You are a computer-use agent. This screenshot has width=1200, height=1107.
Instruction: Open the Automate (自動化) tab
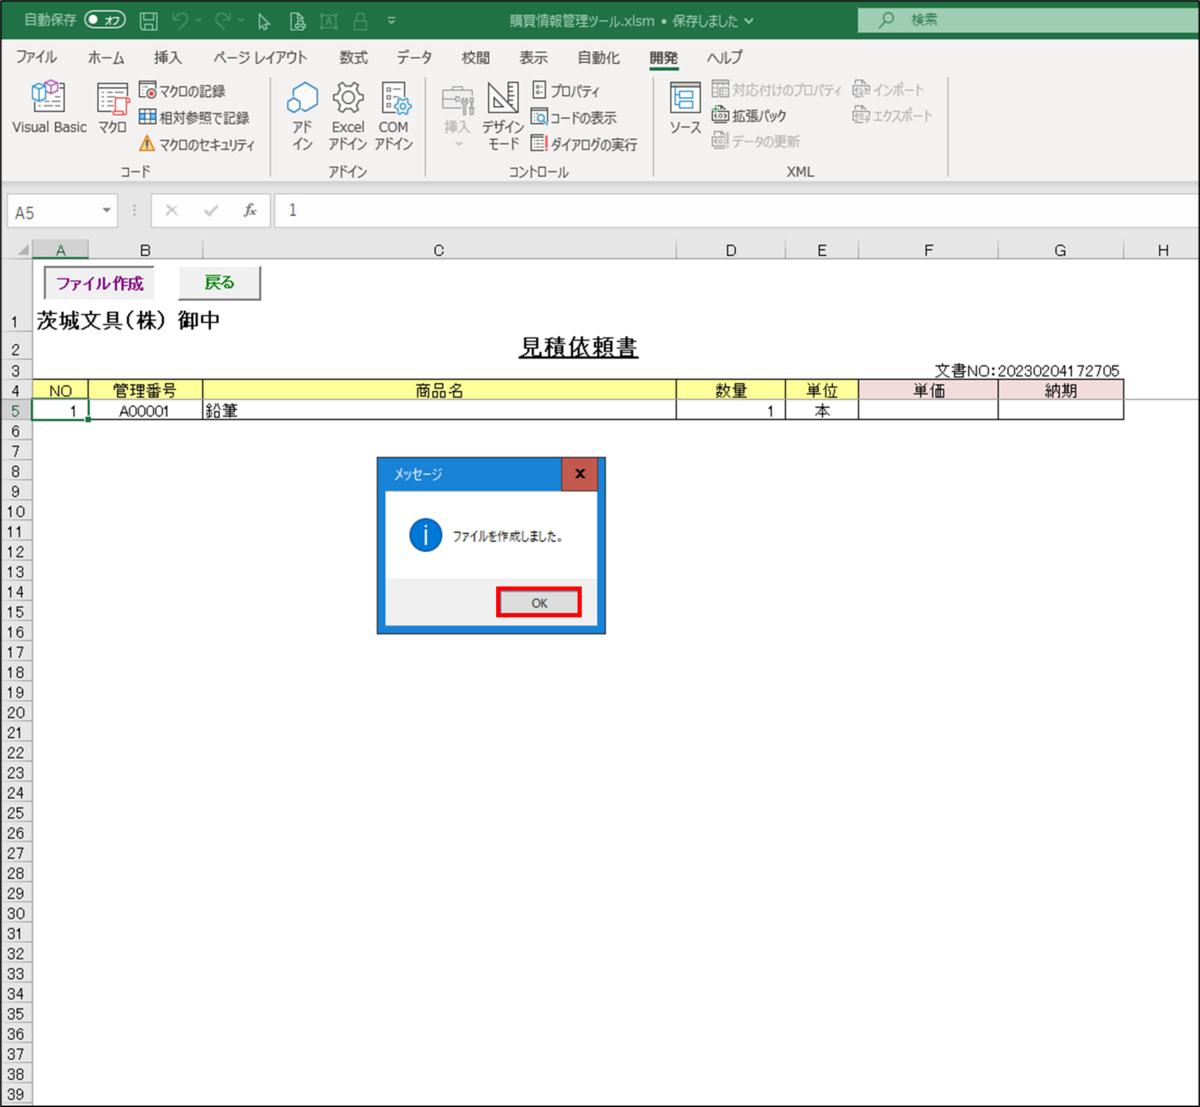click(598, 57)
